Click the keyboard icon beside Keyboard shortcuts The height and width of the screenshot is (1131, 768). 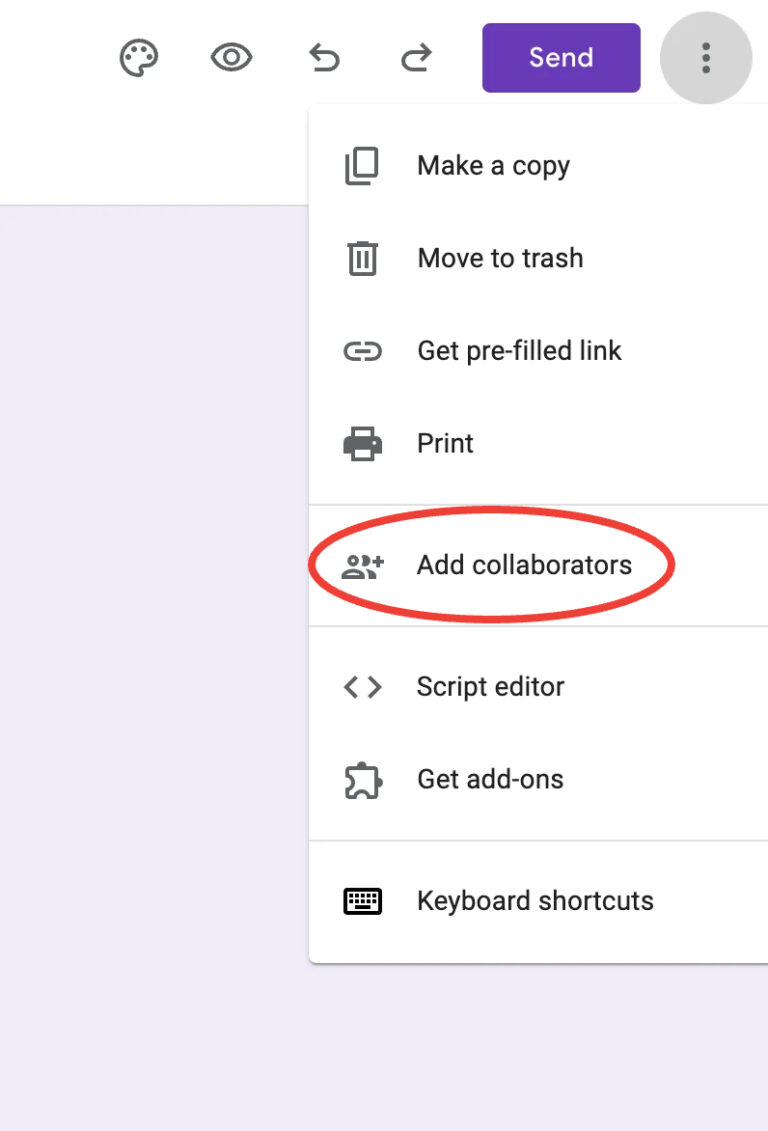pos(362,900)
